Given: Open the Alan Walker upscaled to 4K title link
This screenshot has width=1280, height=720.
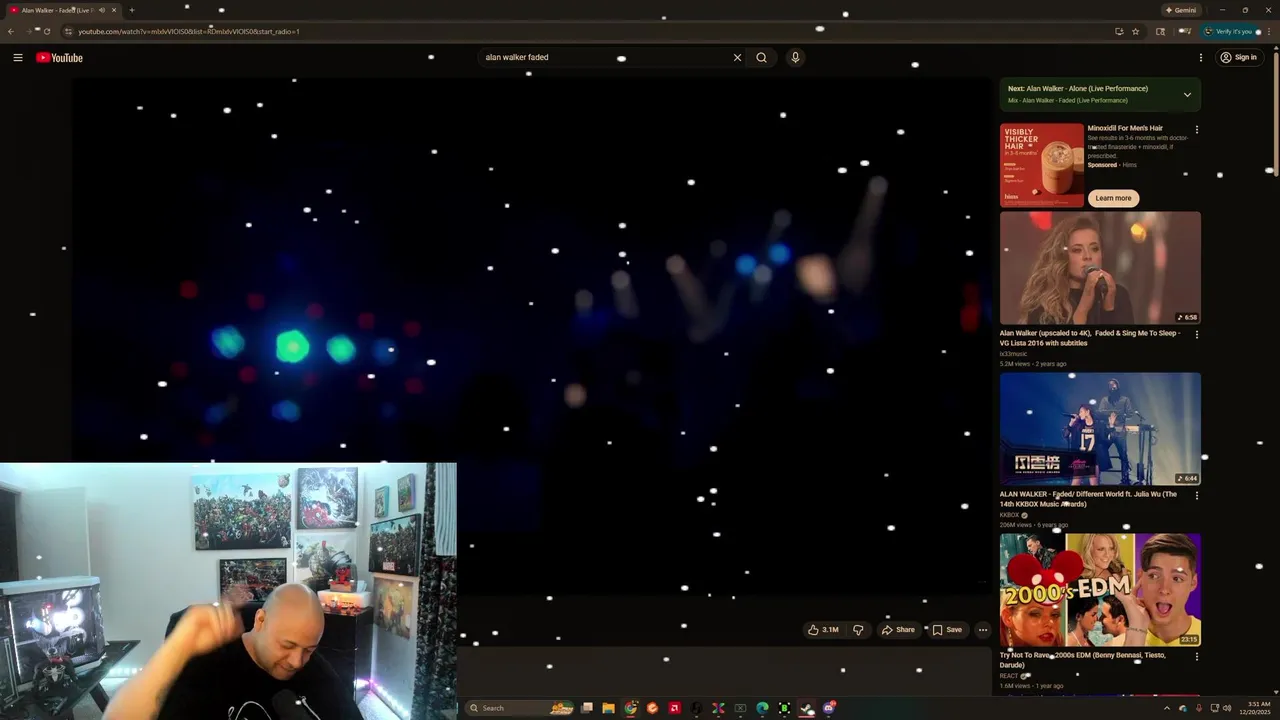Looking at the screenshot, I should (1090, 338).
